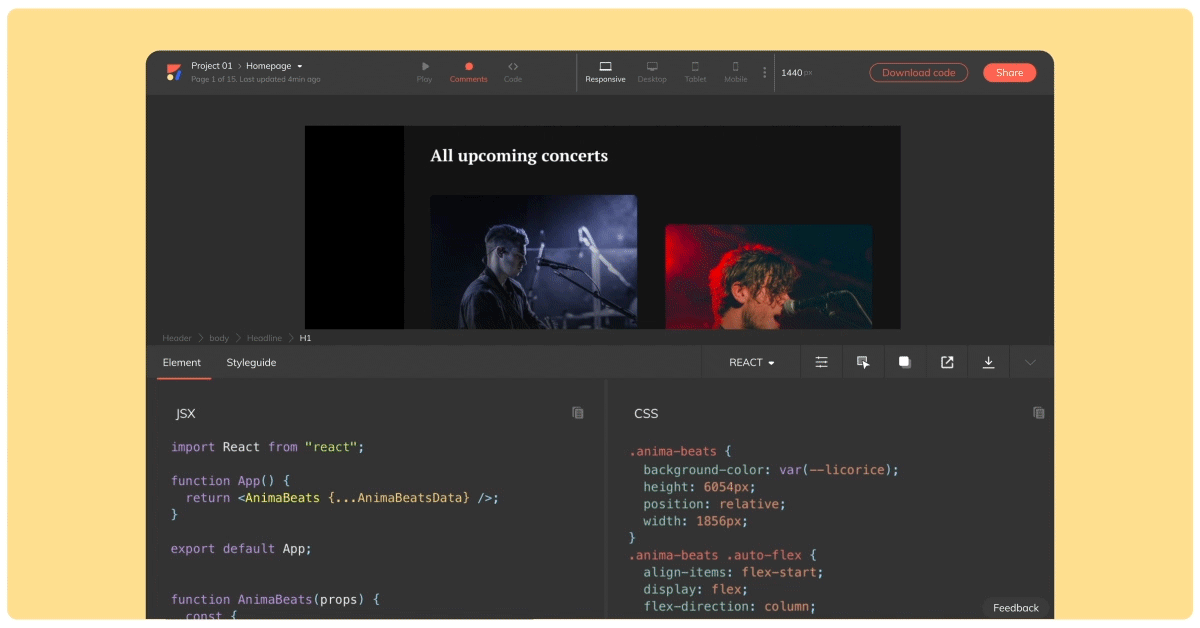Image resolution: width=1200 pixels, height=628 pixels.
Task: Open the REACT framework dropdown
Action: point(752,362)
